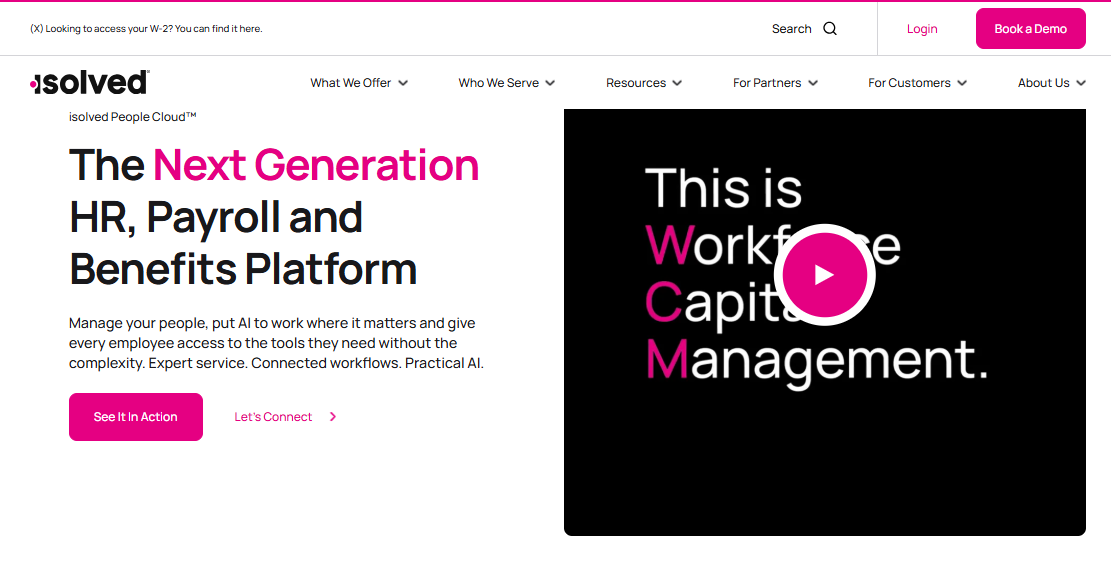Click the arrow icon beside Let's Connect

tap(333, 416)
